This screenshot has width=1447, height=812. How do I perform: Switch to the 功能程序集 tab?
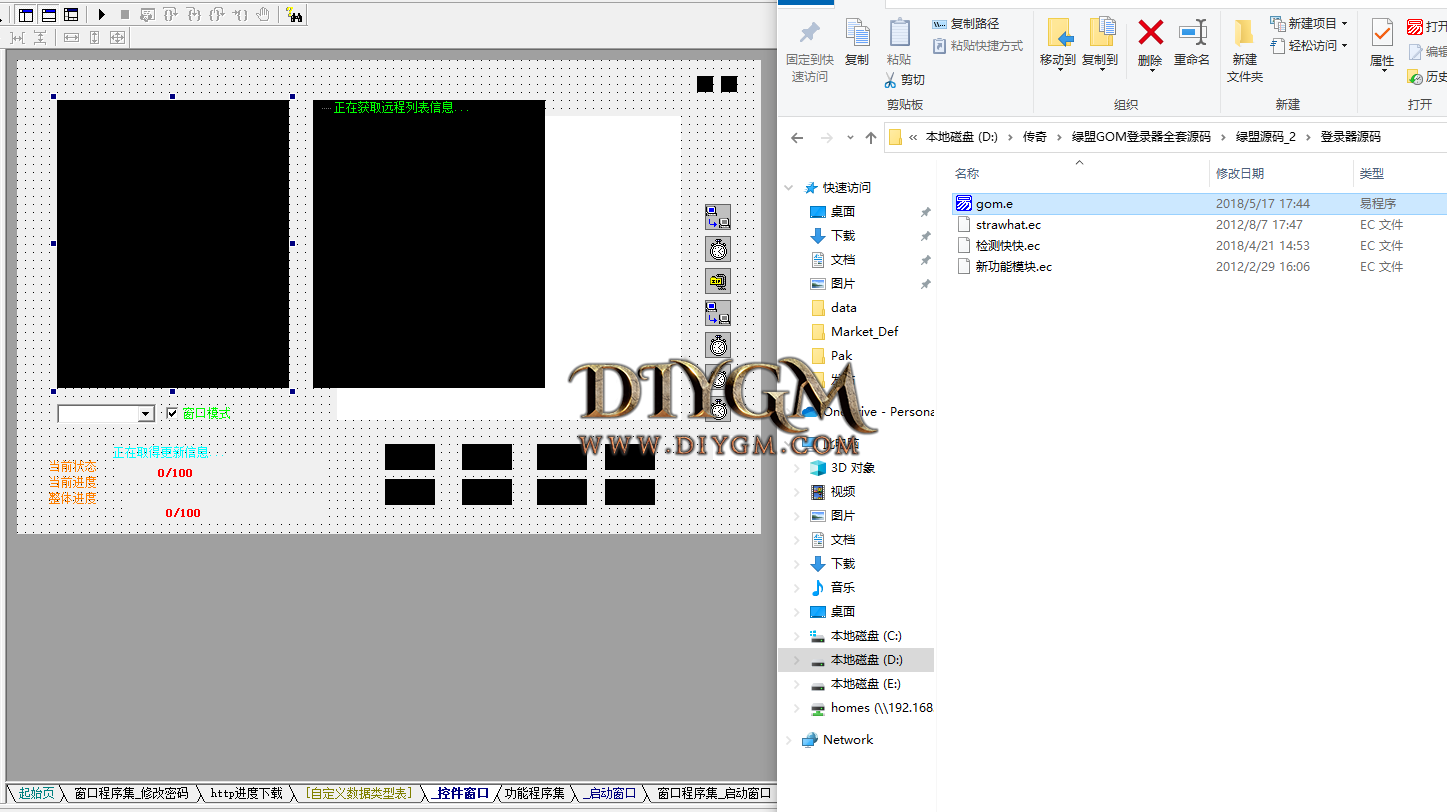click(534, 793)
